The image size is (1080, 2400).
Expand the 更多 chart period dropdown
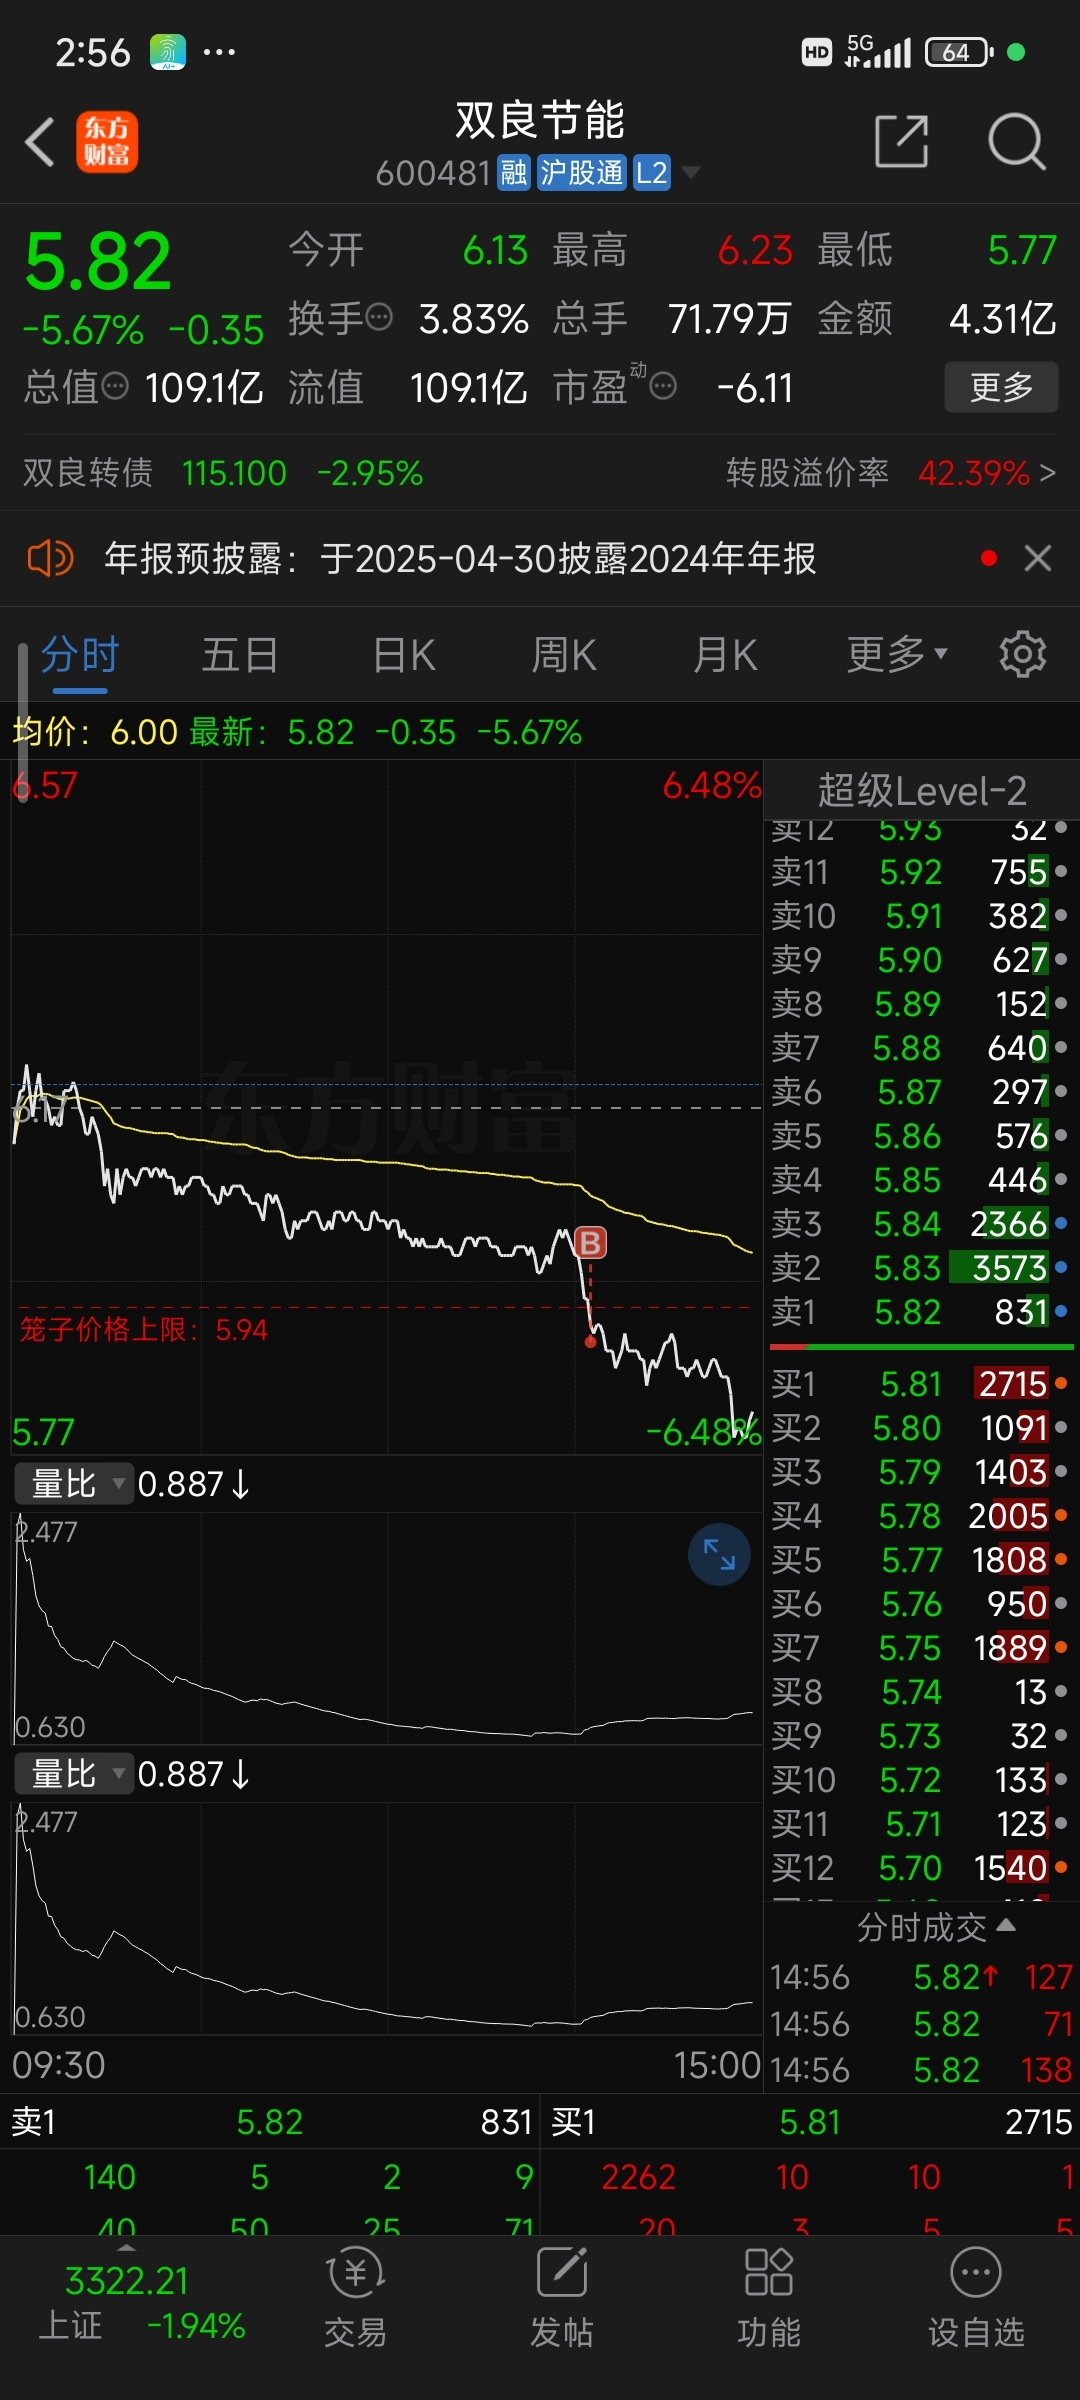click(x=897, y=655)
